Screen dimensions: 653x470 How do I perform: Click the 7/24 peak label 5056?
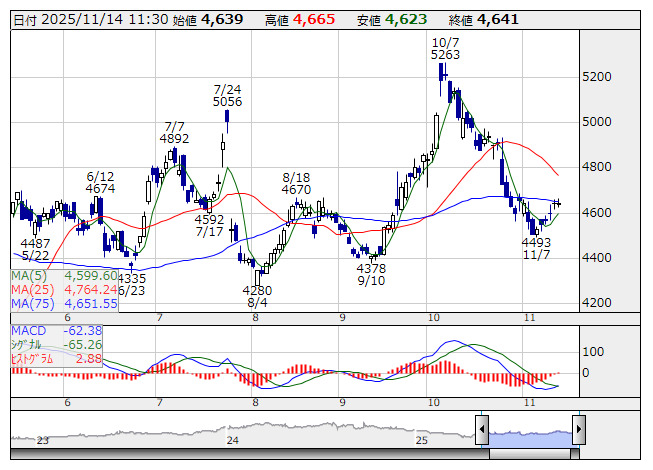point(228,101)
